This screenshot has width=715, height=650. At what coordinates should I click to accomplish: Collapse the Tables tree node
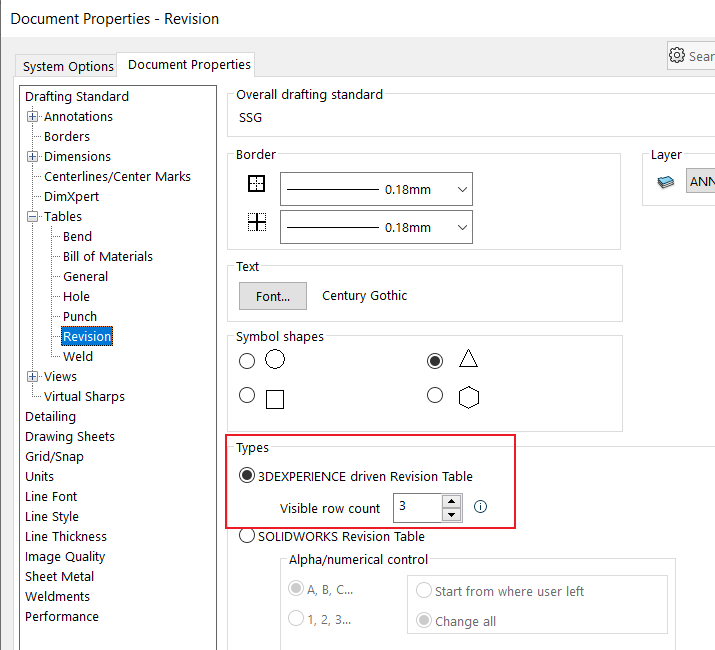[33, 217]
